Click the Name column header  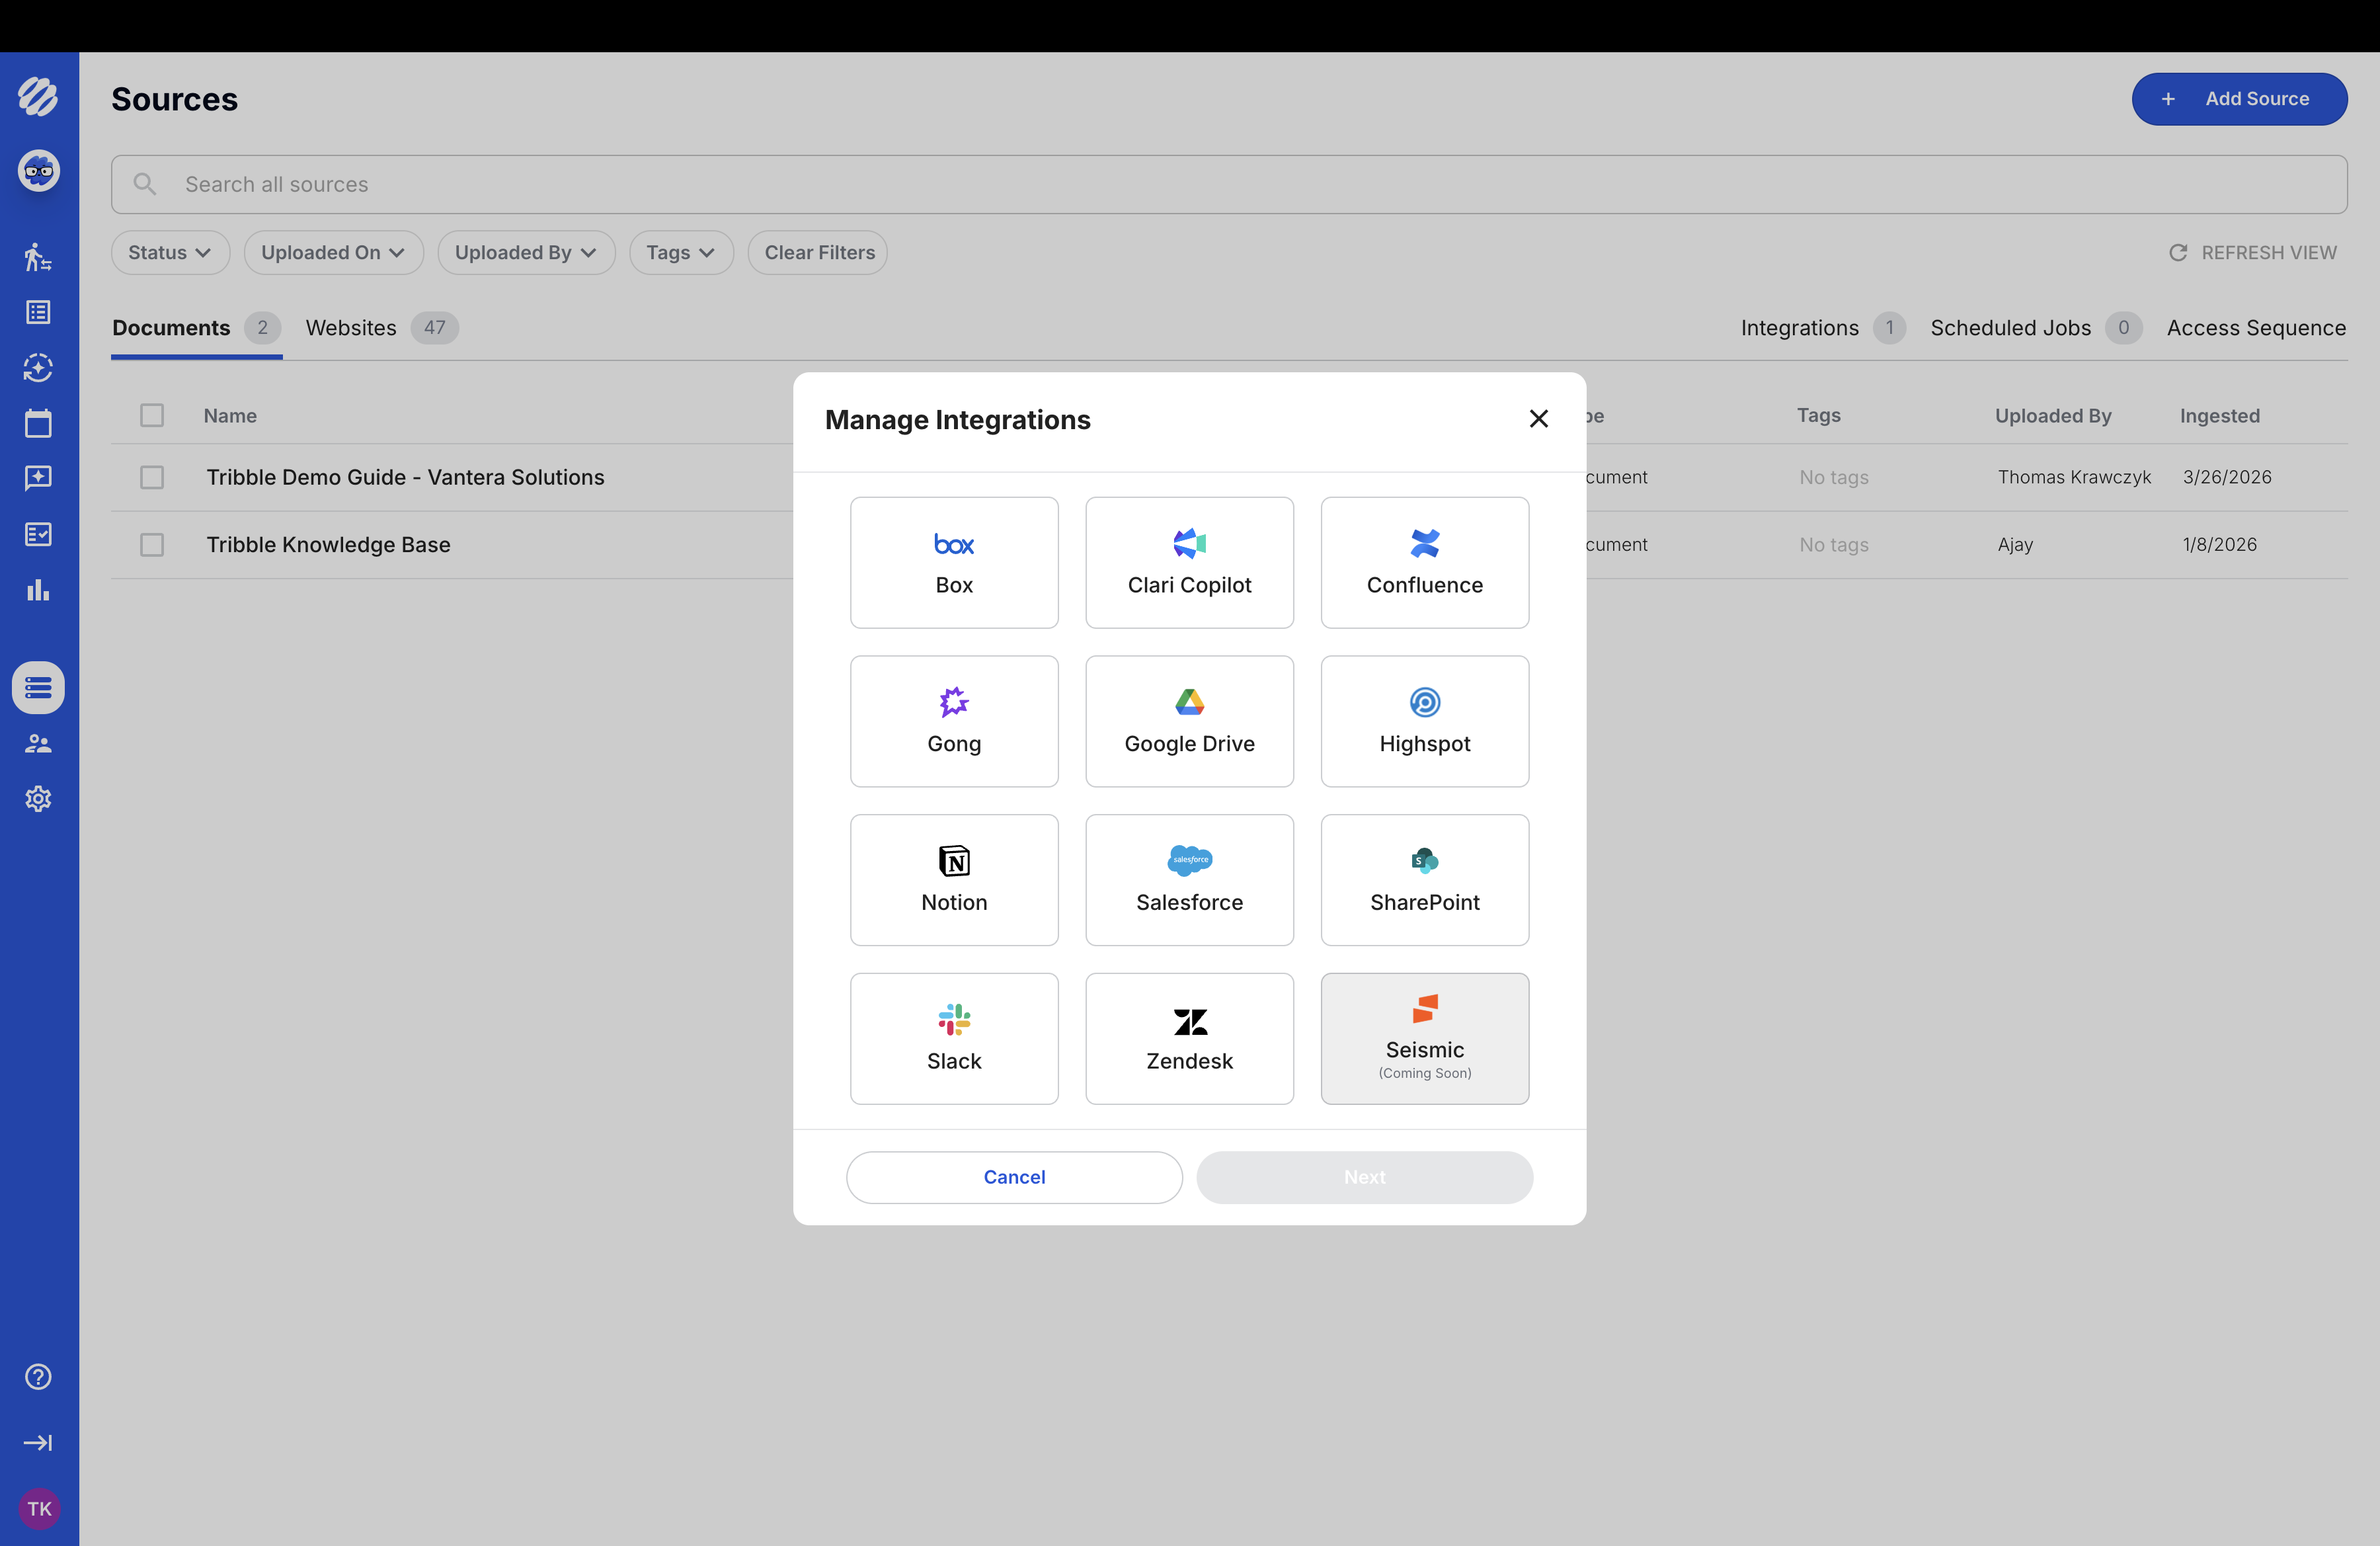click(x=230, y=415)
